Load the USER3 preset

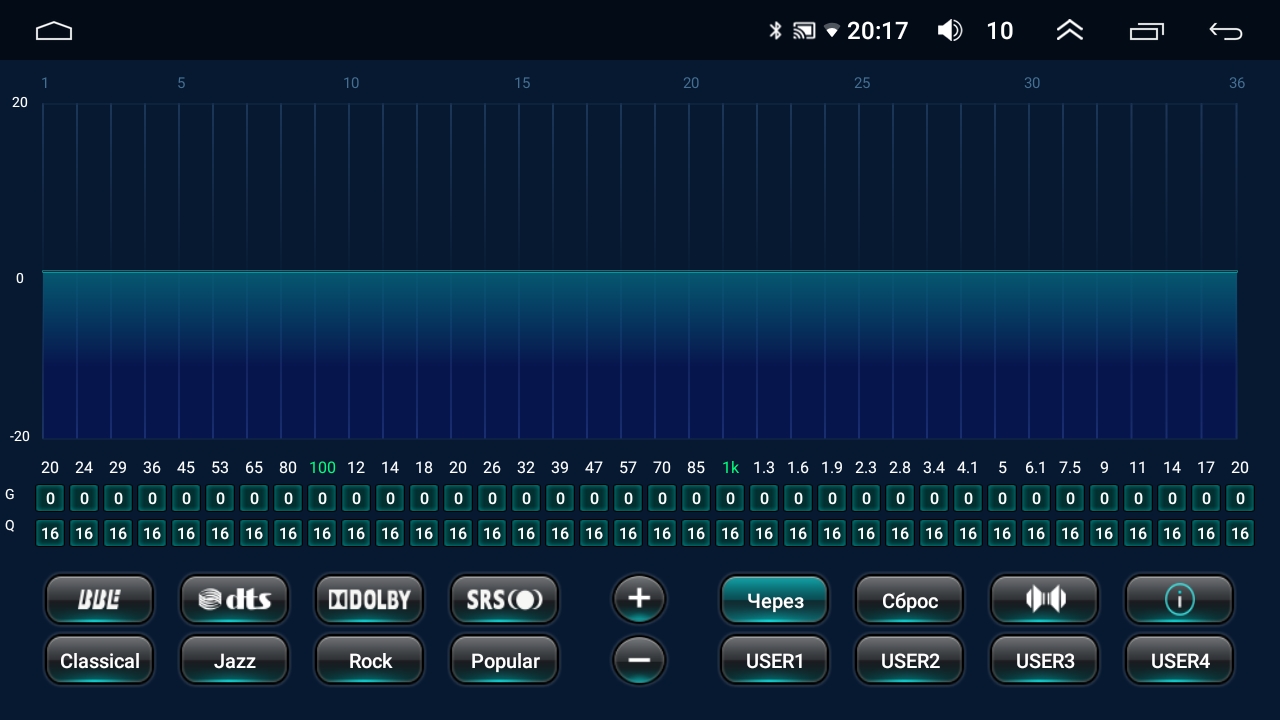1045,660
